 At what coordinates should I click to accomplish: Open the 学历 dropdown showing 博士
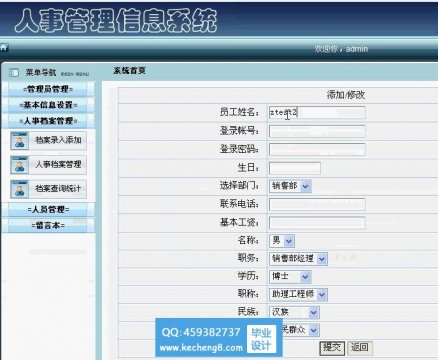290,277
